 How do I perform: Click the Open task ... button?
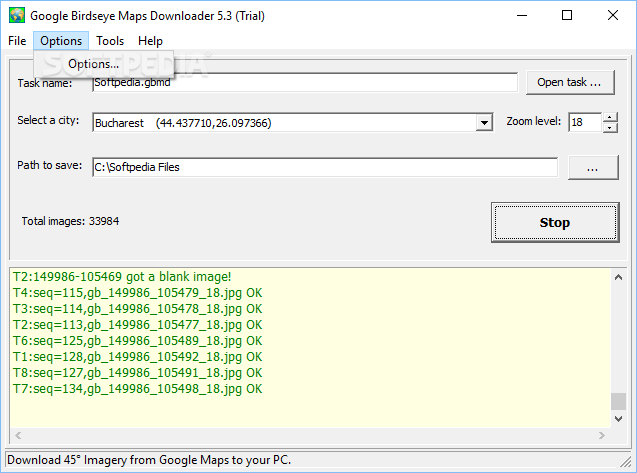(x=570, y=82)
